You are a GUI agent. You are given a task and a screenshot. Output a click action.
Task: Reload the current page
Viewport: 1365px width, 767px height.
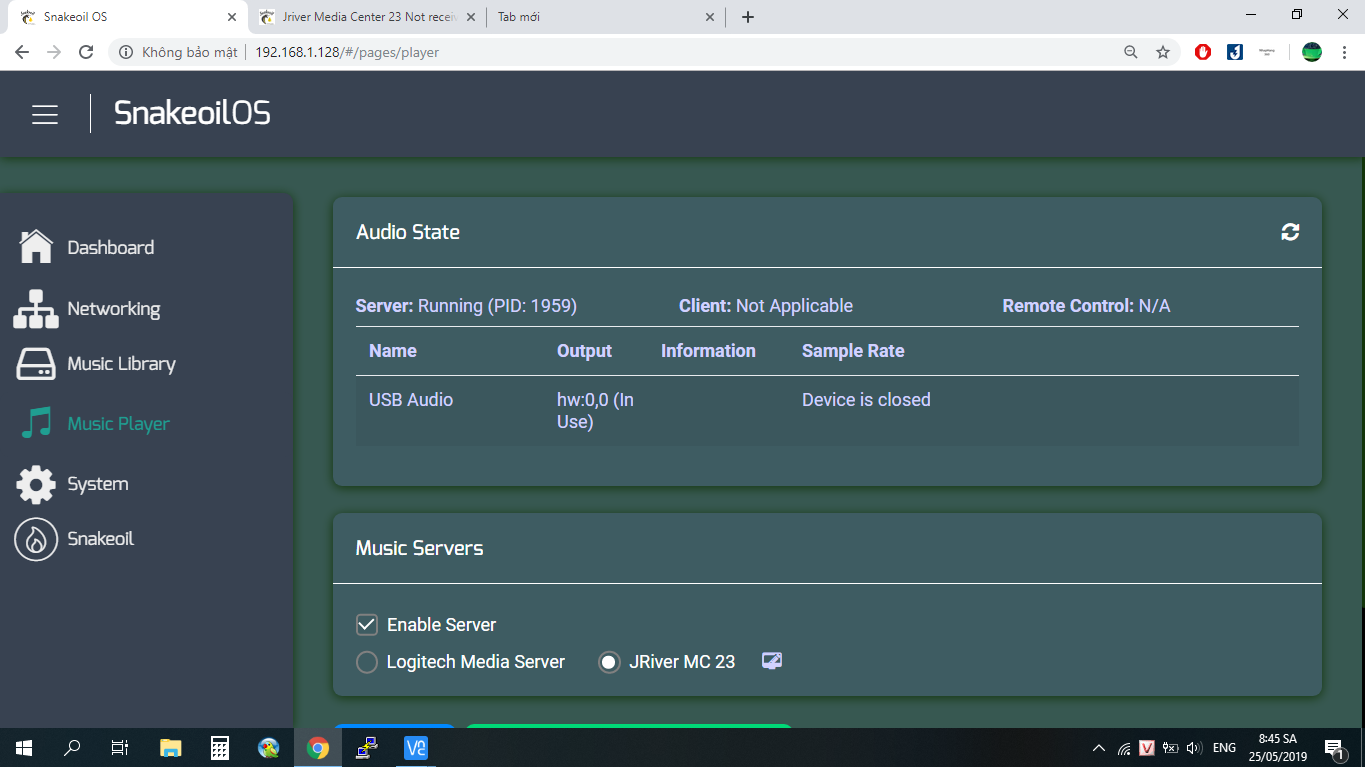(x=86, y=52)
